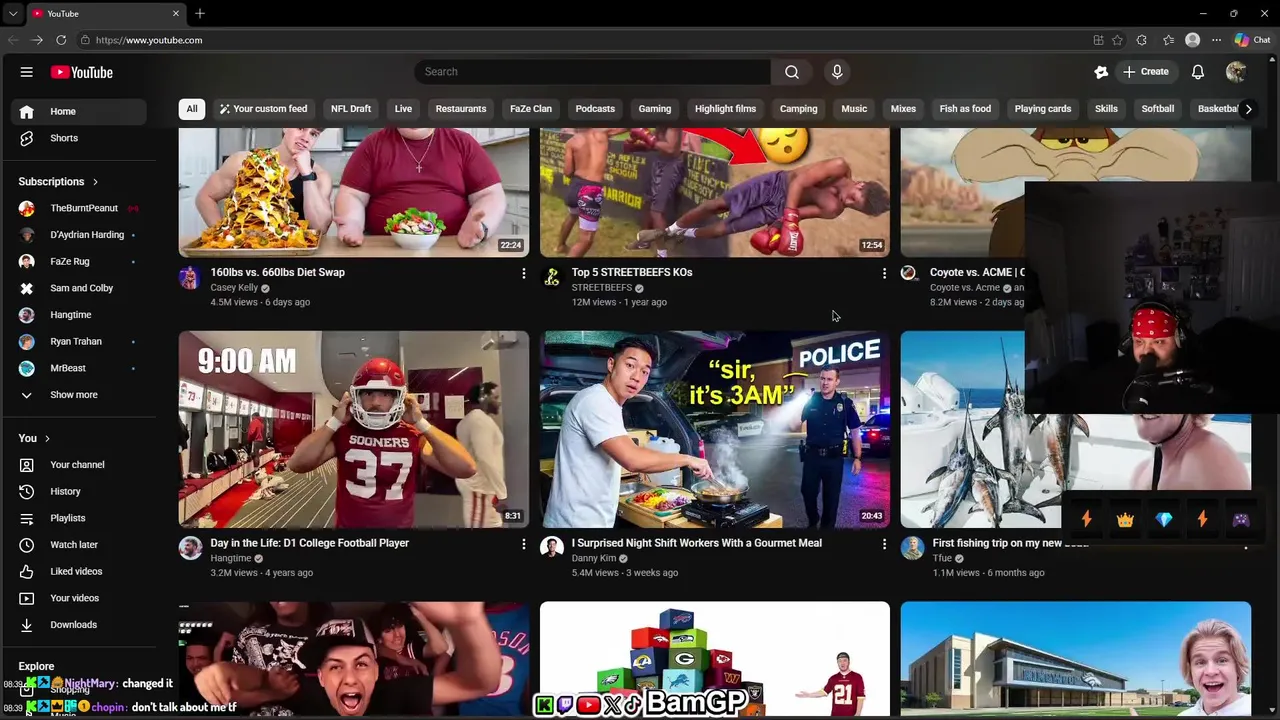Select the Music chip
Image resolution: width=1280 pixels, height=720 pixels.
point(854,109)
